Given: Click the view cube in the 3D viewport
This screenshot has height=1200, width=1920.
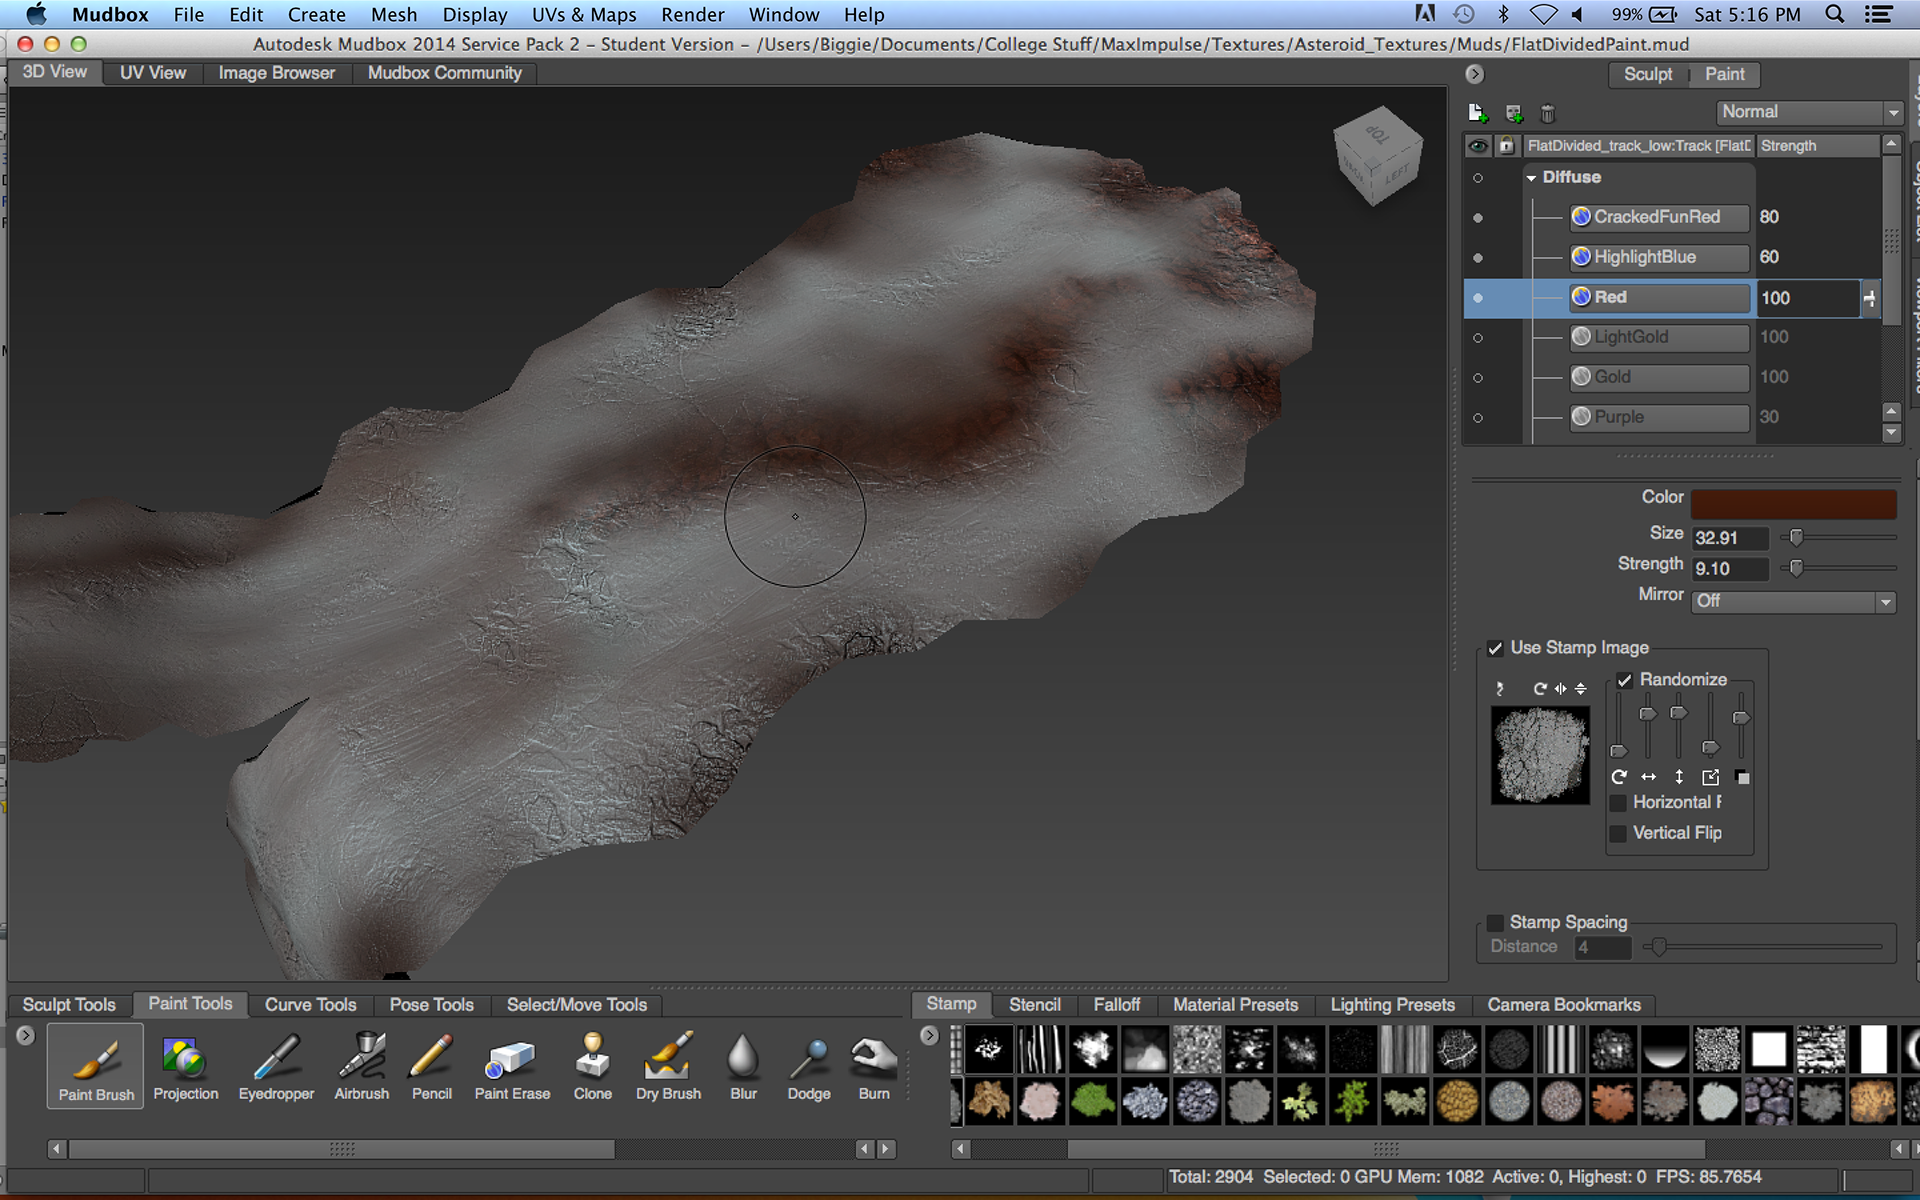Looking at the screenshot, I should [1378, 156].
